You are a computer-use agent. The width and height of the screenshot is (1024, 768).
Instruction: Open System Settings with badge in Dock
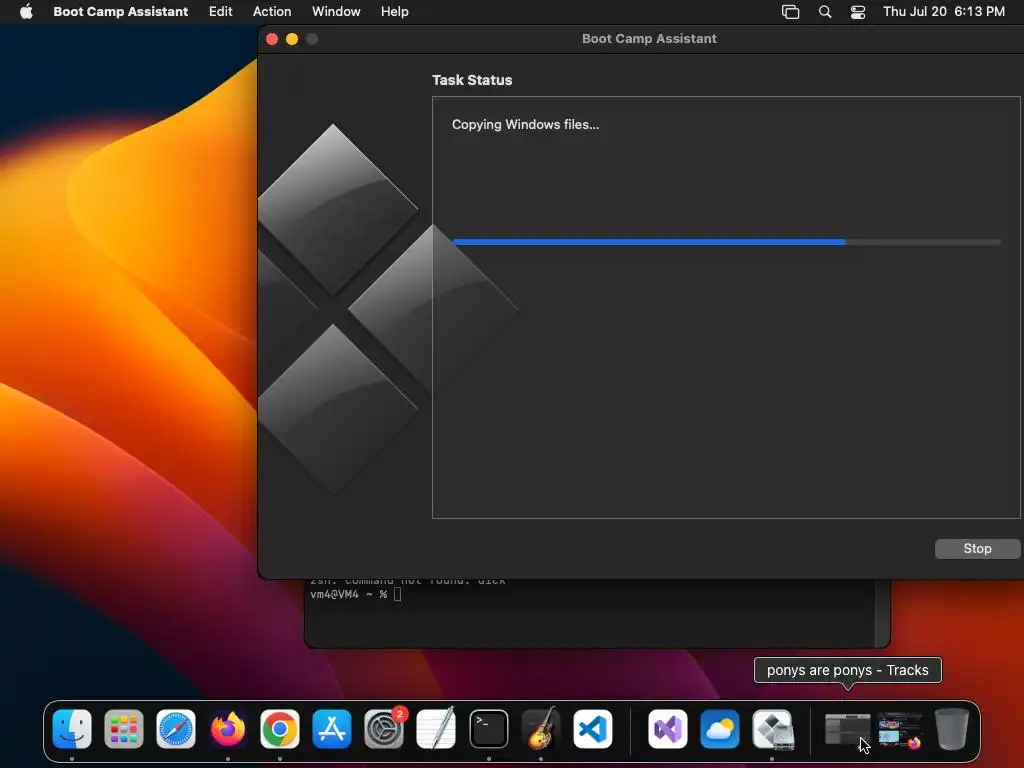pos(384,729)
